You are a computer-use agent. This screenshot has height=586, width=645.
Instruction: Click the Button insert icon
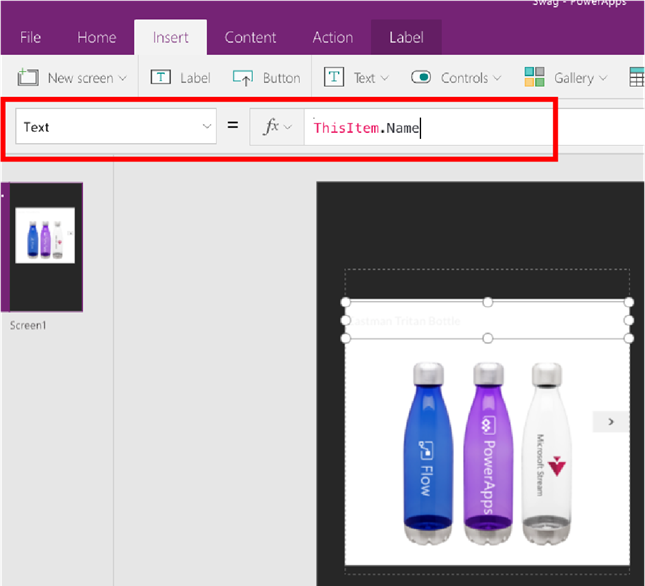point(243,78)
